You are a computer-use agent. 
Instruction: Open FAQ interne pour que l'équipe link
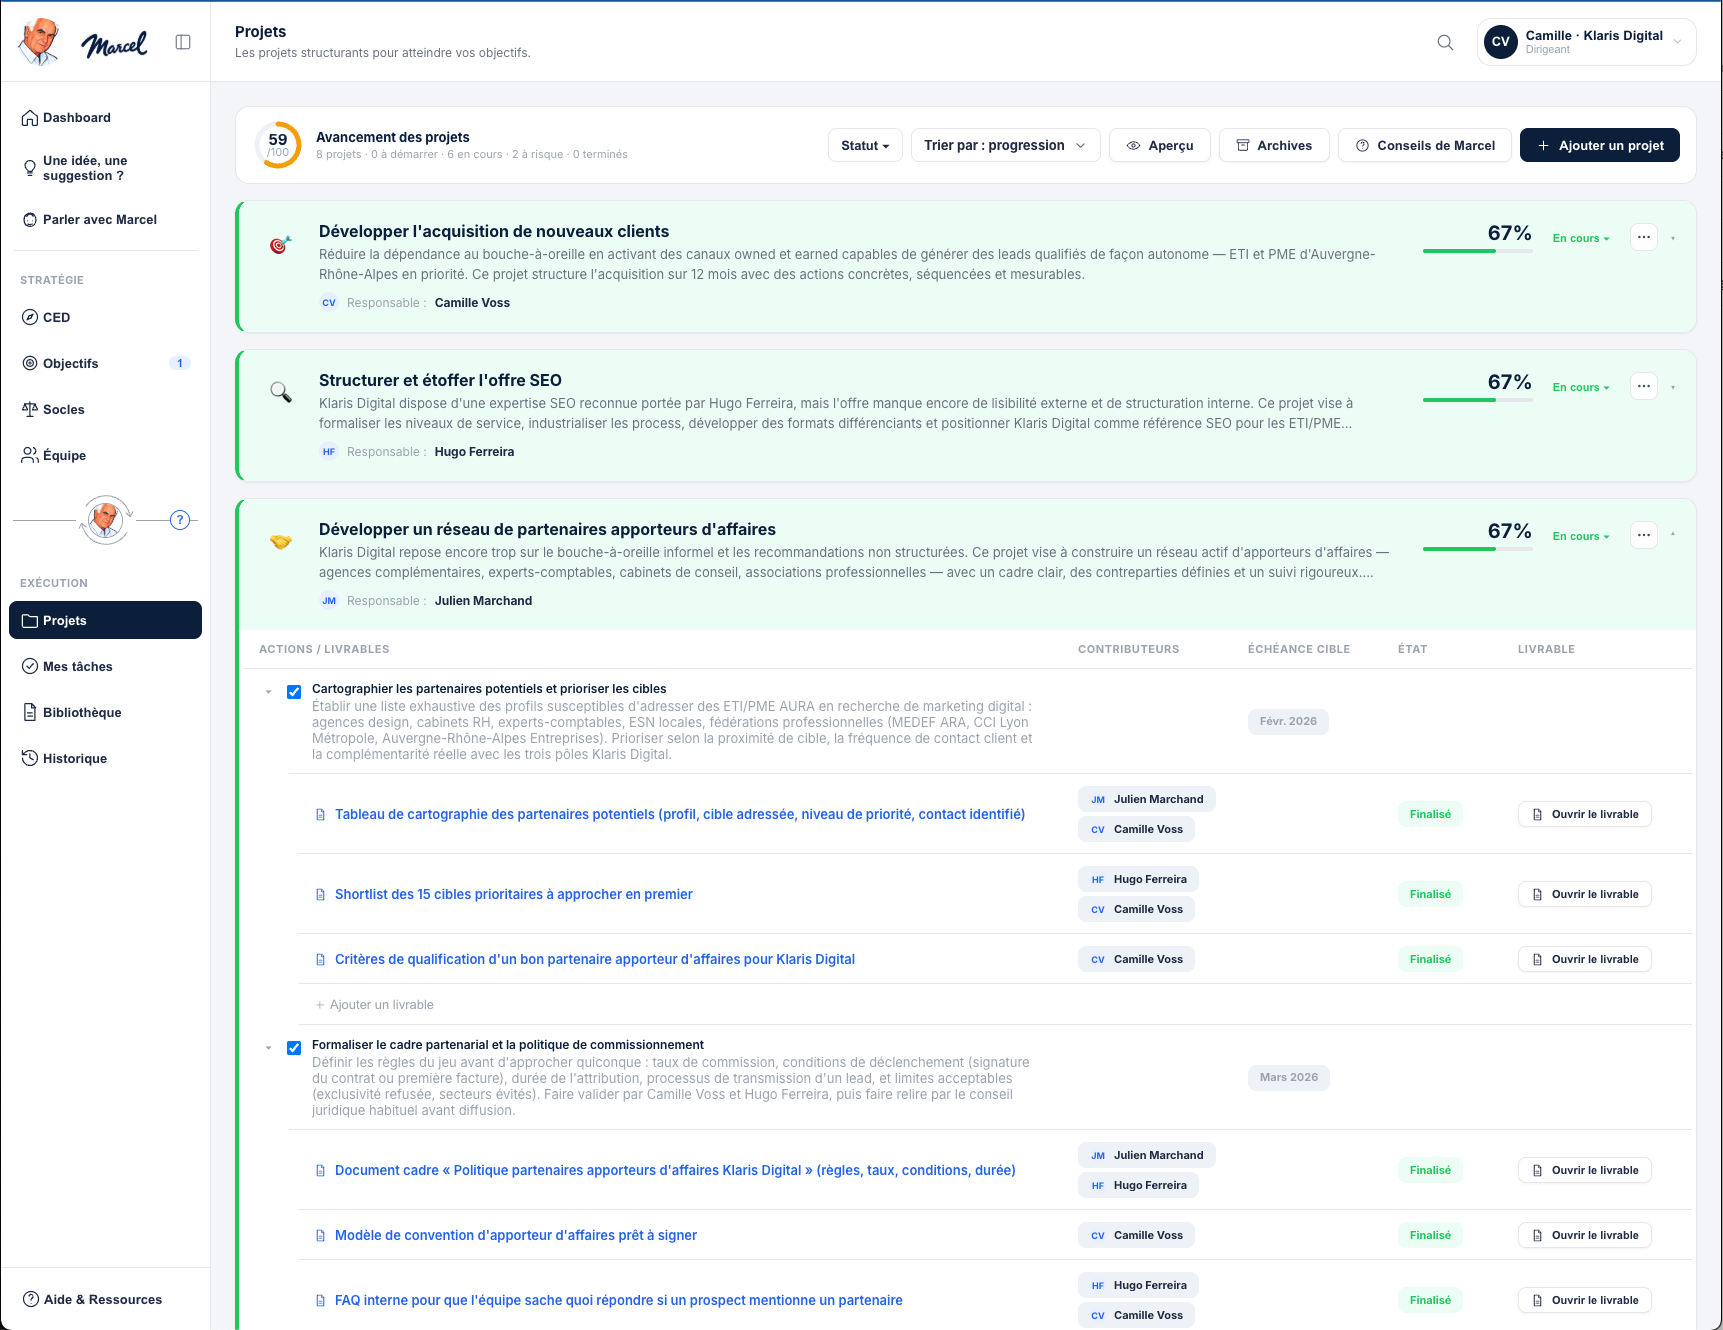pos(619,1300)
